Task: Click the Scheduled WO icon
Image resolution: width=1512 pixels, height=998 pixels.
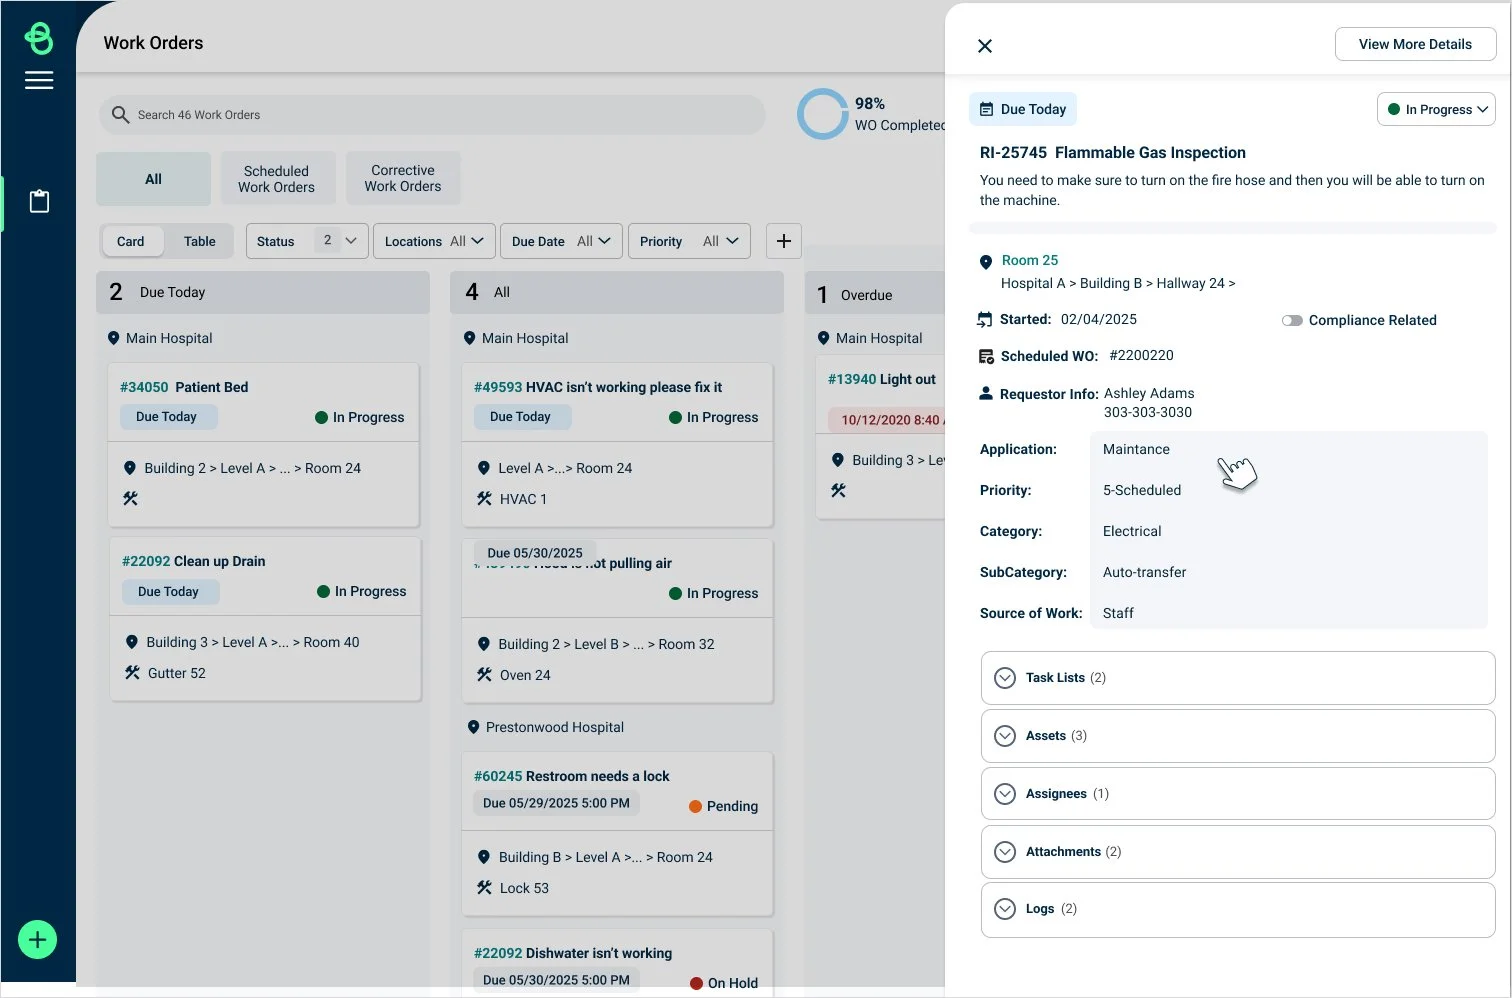Action: tap(986, 356)
